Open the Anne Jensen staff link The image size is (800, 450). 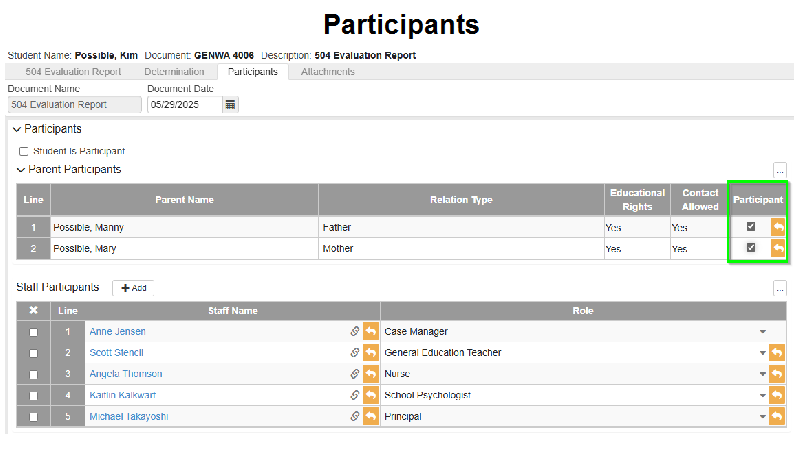tap(117, 332)
